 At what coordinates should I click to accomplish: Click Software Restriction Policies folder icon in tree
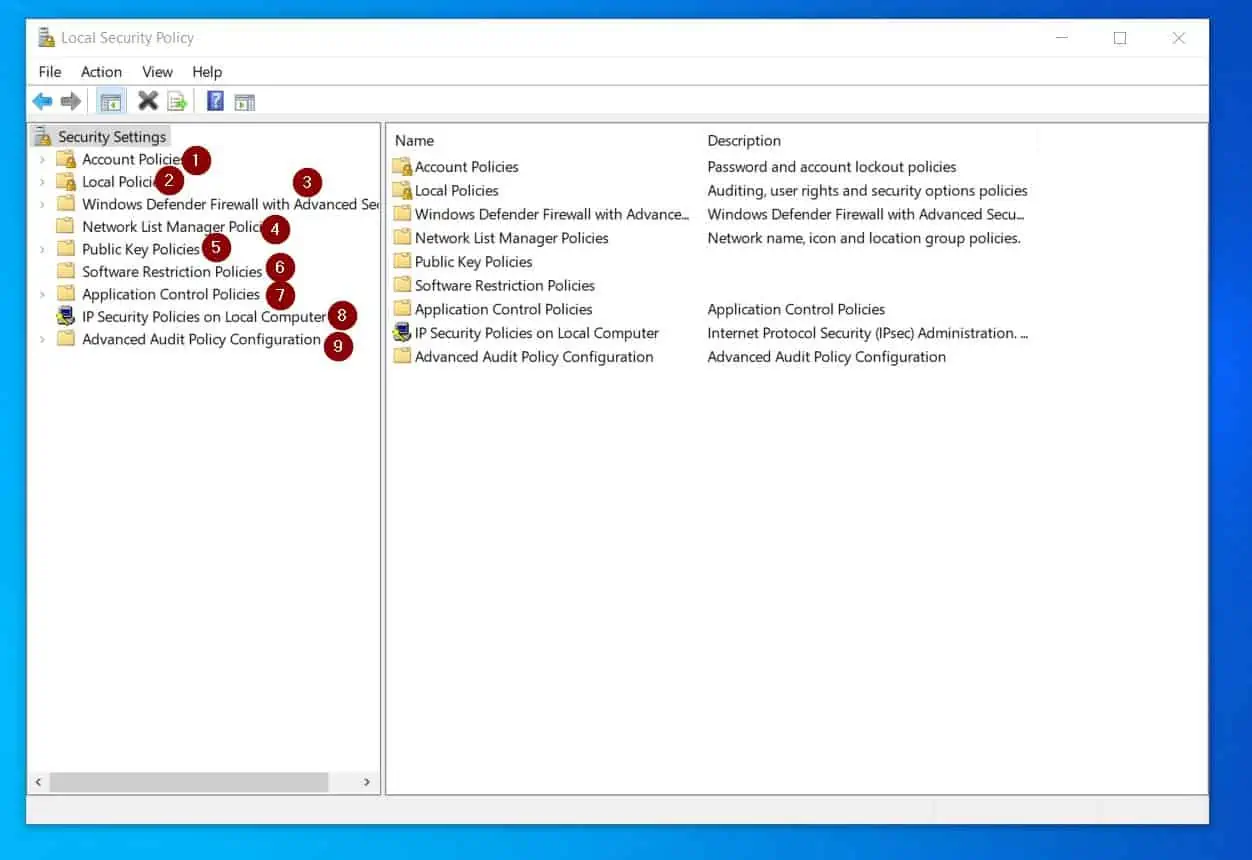(66, 272)
